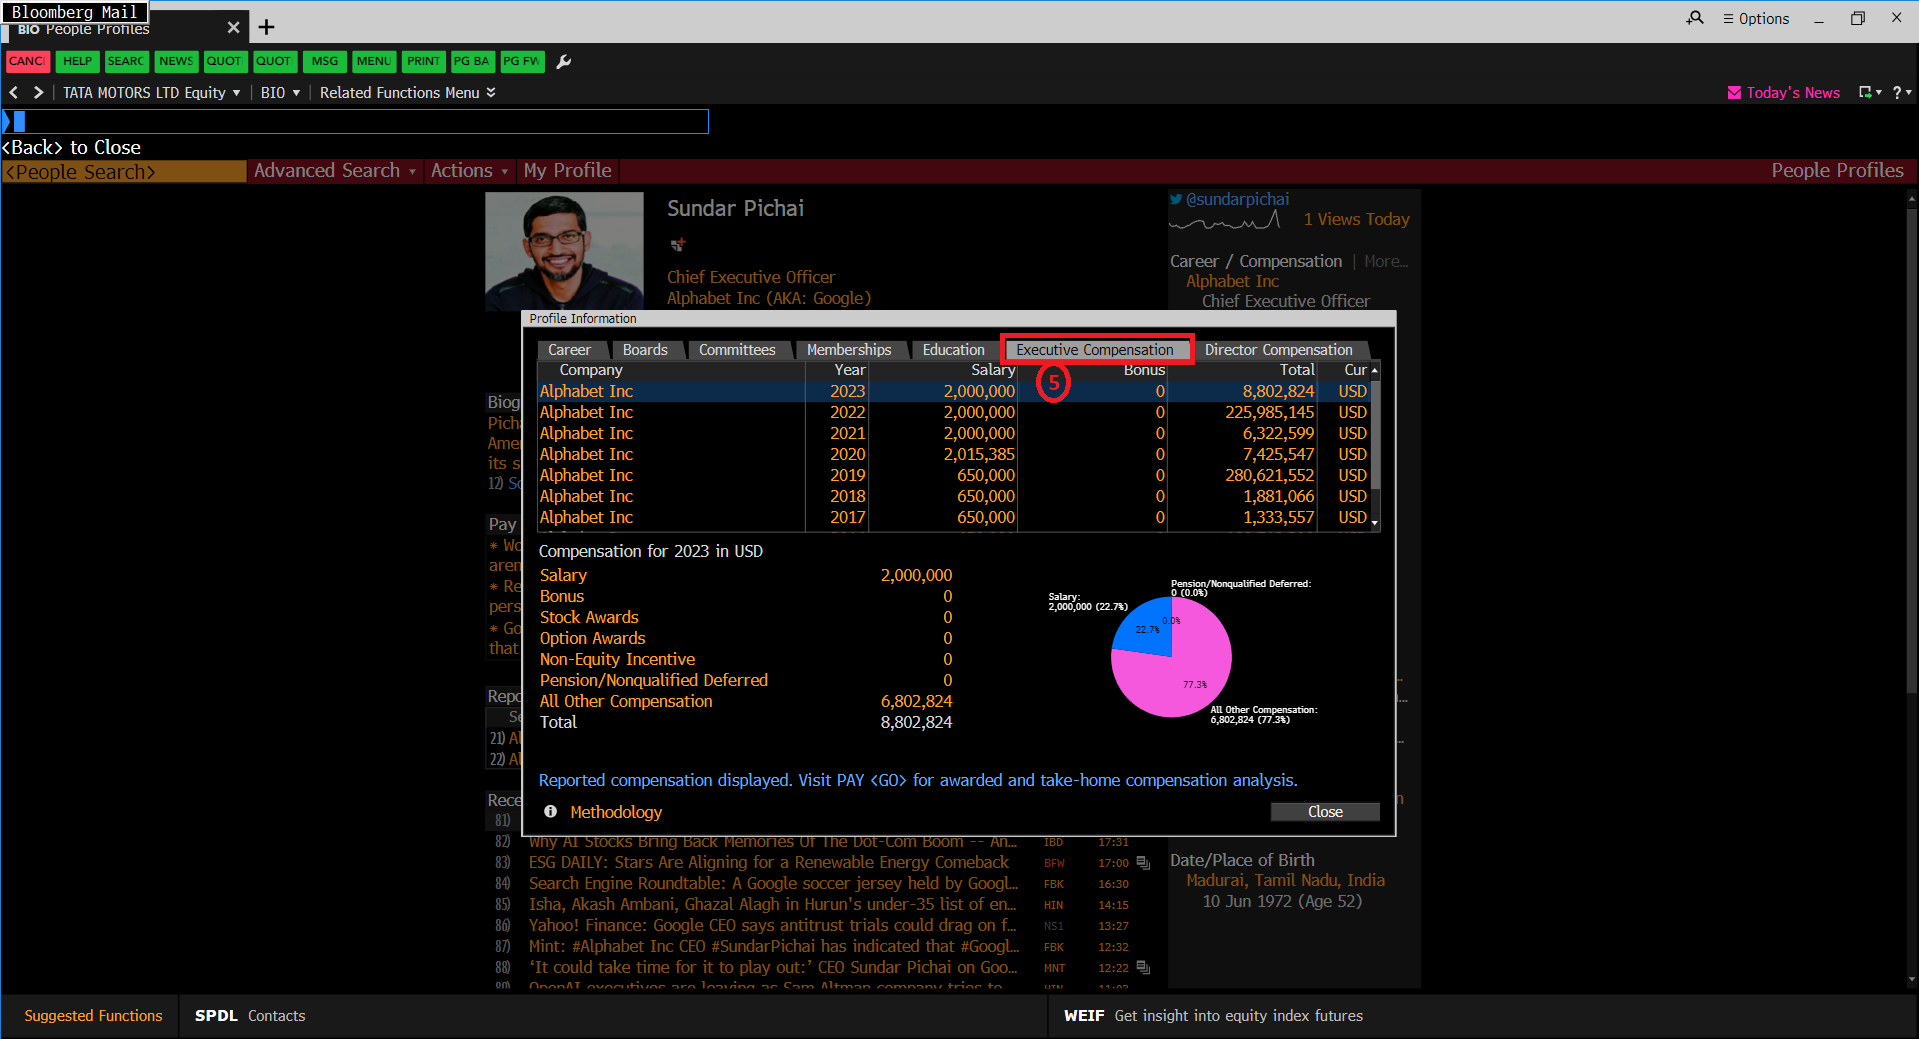This screenshot has height=1039, width=1919.
Task: Switch to Director Compensation tab
Action: (x=1278, y=350)
